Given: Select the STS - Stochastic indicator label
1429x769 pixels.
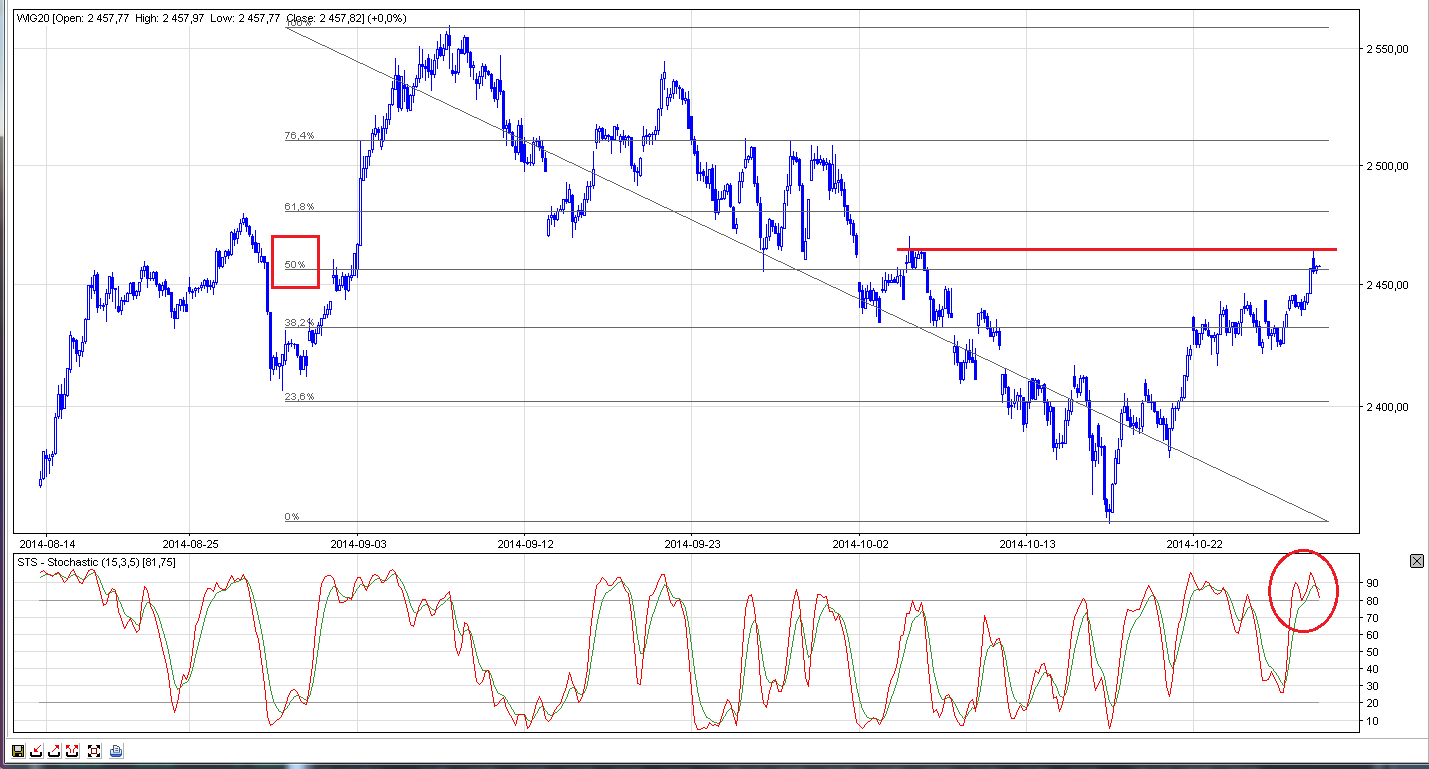Looking at the screenshot, I should point(96,562).
